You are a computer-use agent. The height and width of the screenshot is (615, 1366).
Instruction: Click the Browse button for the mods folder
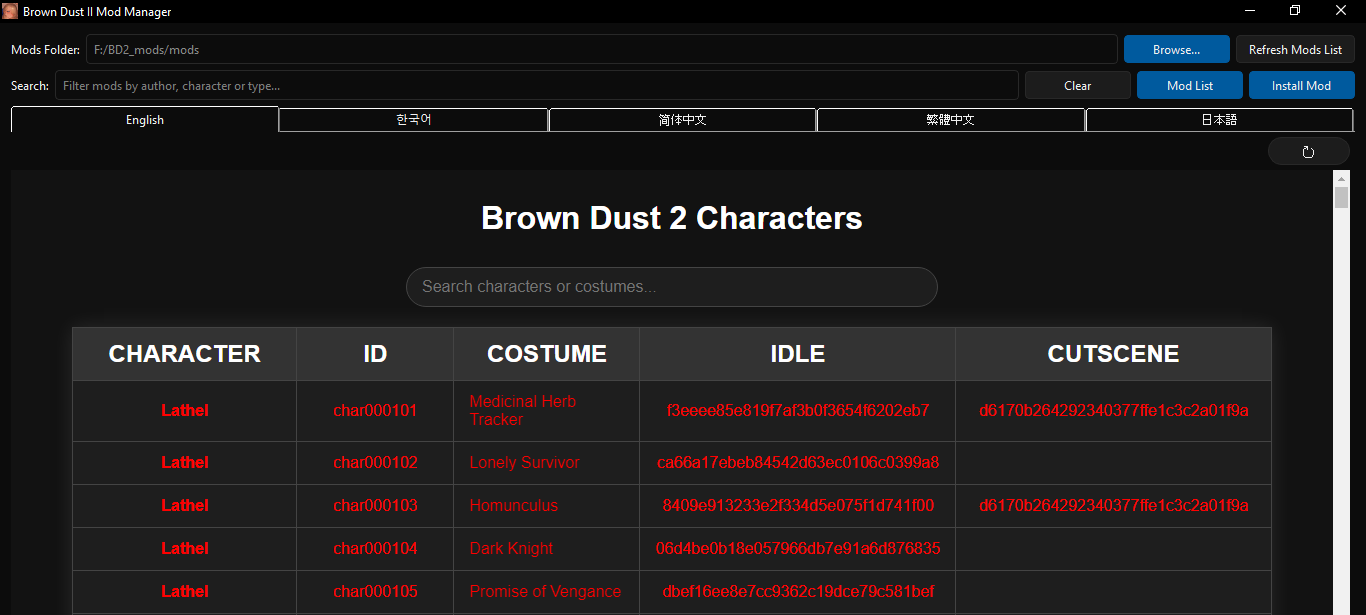[1176, 48]
